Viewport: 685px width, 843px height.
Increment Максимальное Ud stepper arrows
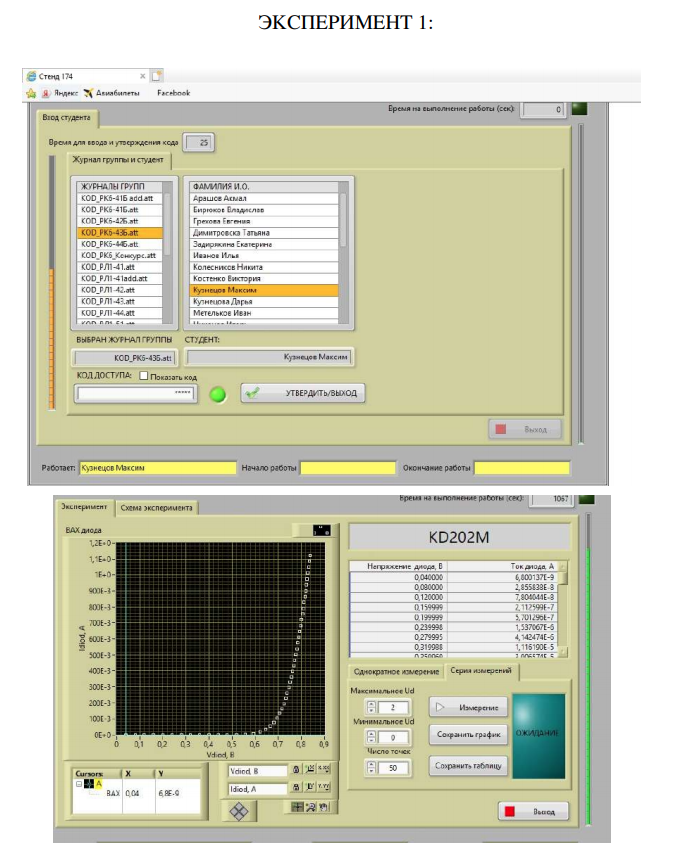click(x=371, y=704)
